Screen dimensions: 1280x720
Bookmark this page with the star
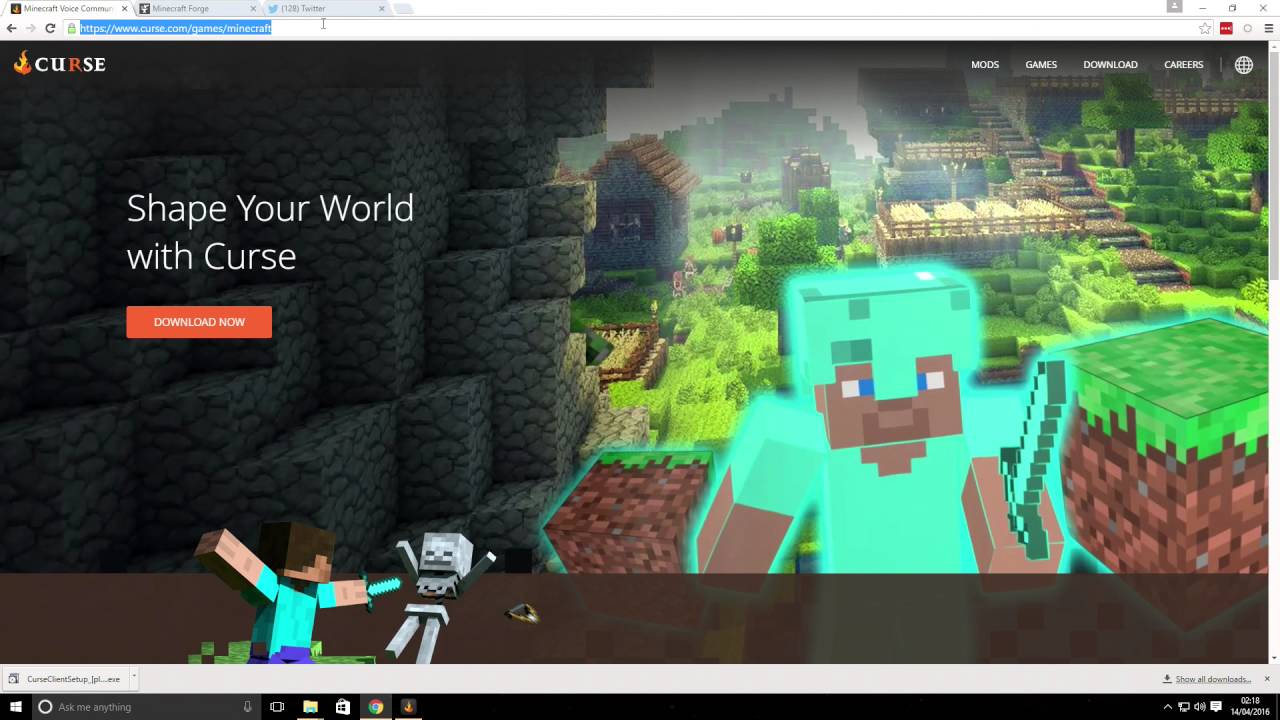(x=1205, y=28)
